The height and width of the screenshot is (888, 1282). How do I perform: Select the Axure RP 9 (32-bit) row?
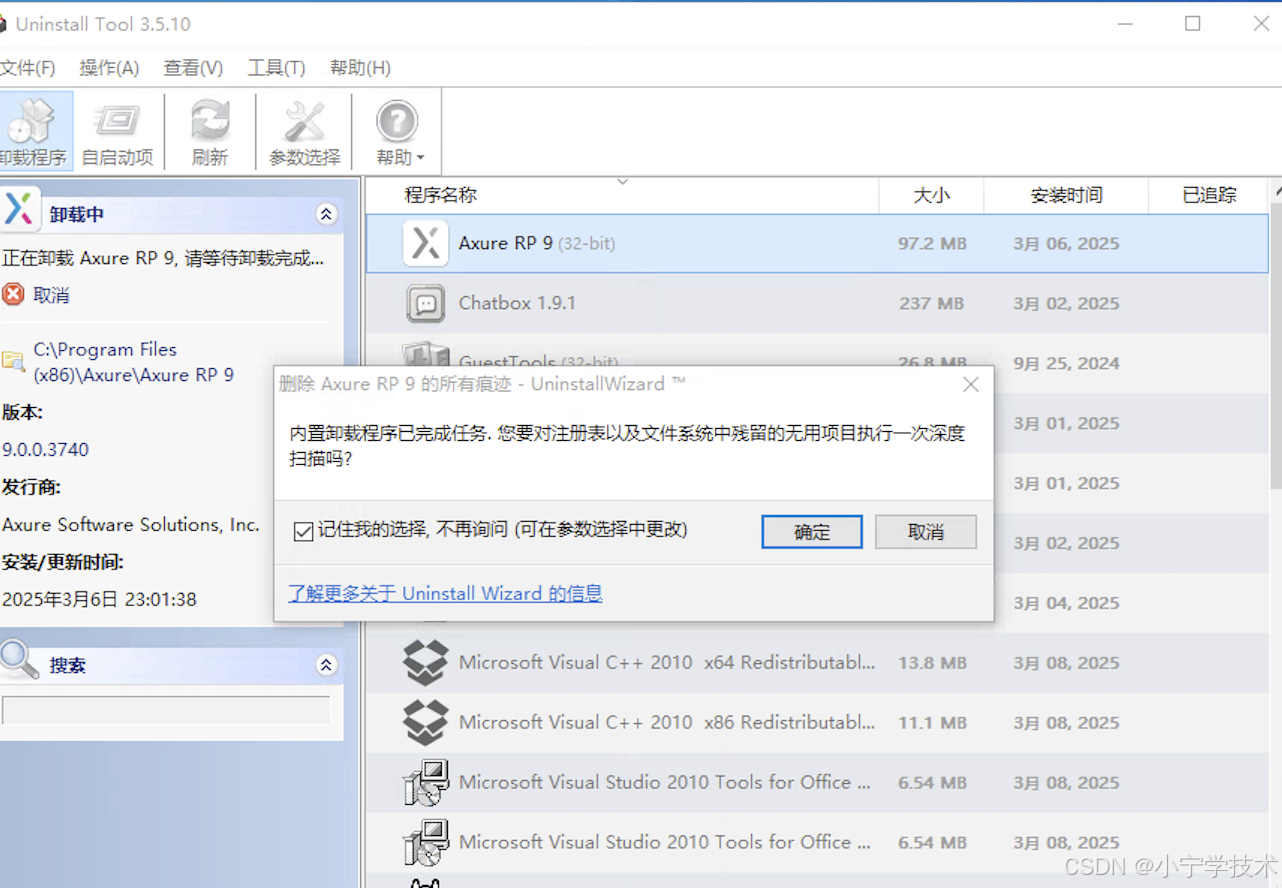point(817,243)
